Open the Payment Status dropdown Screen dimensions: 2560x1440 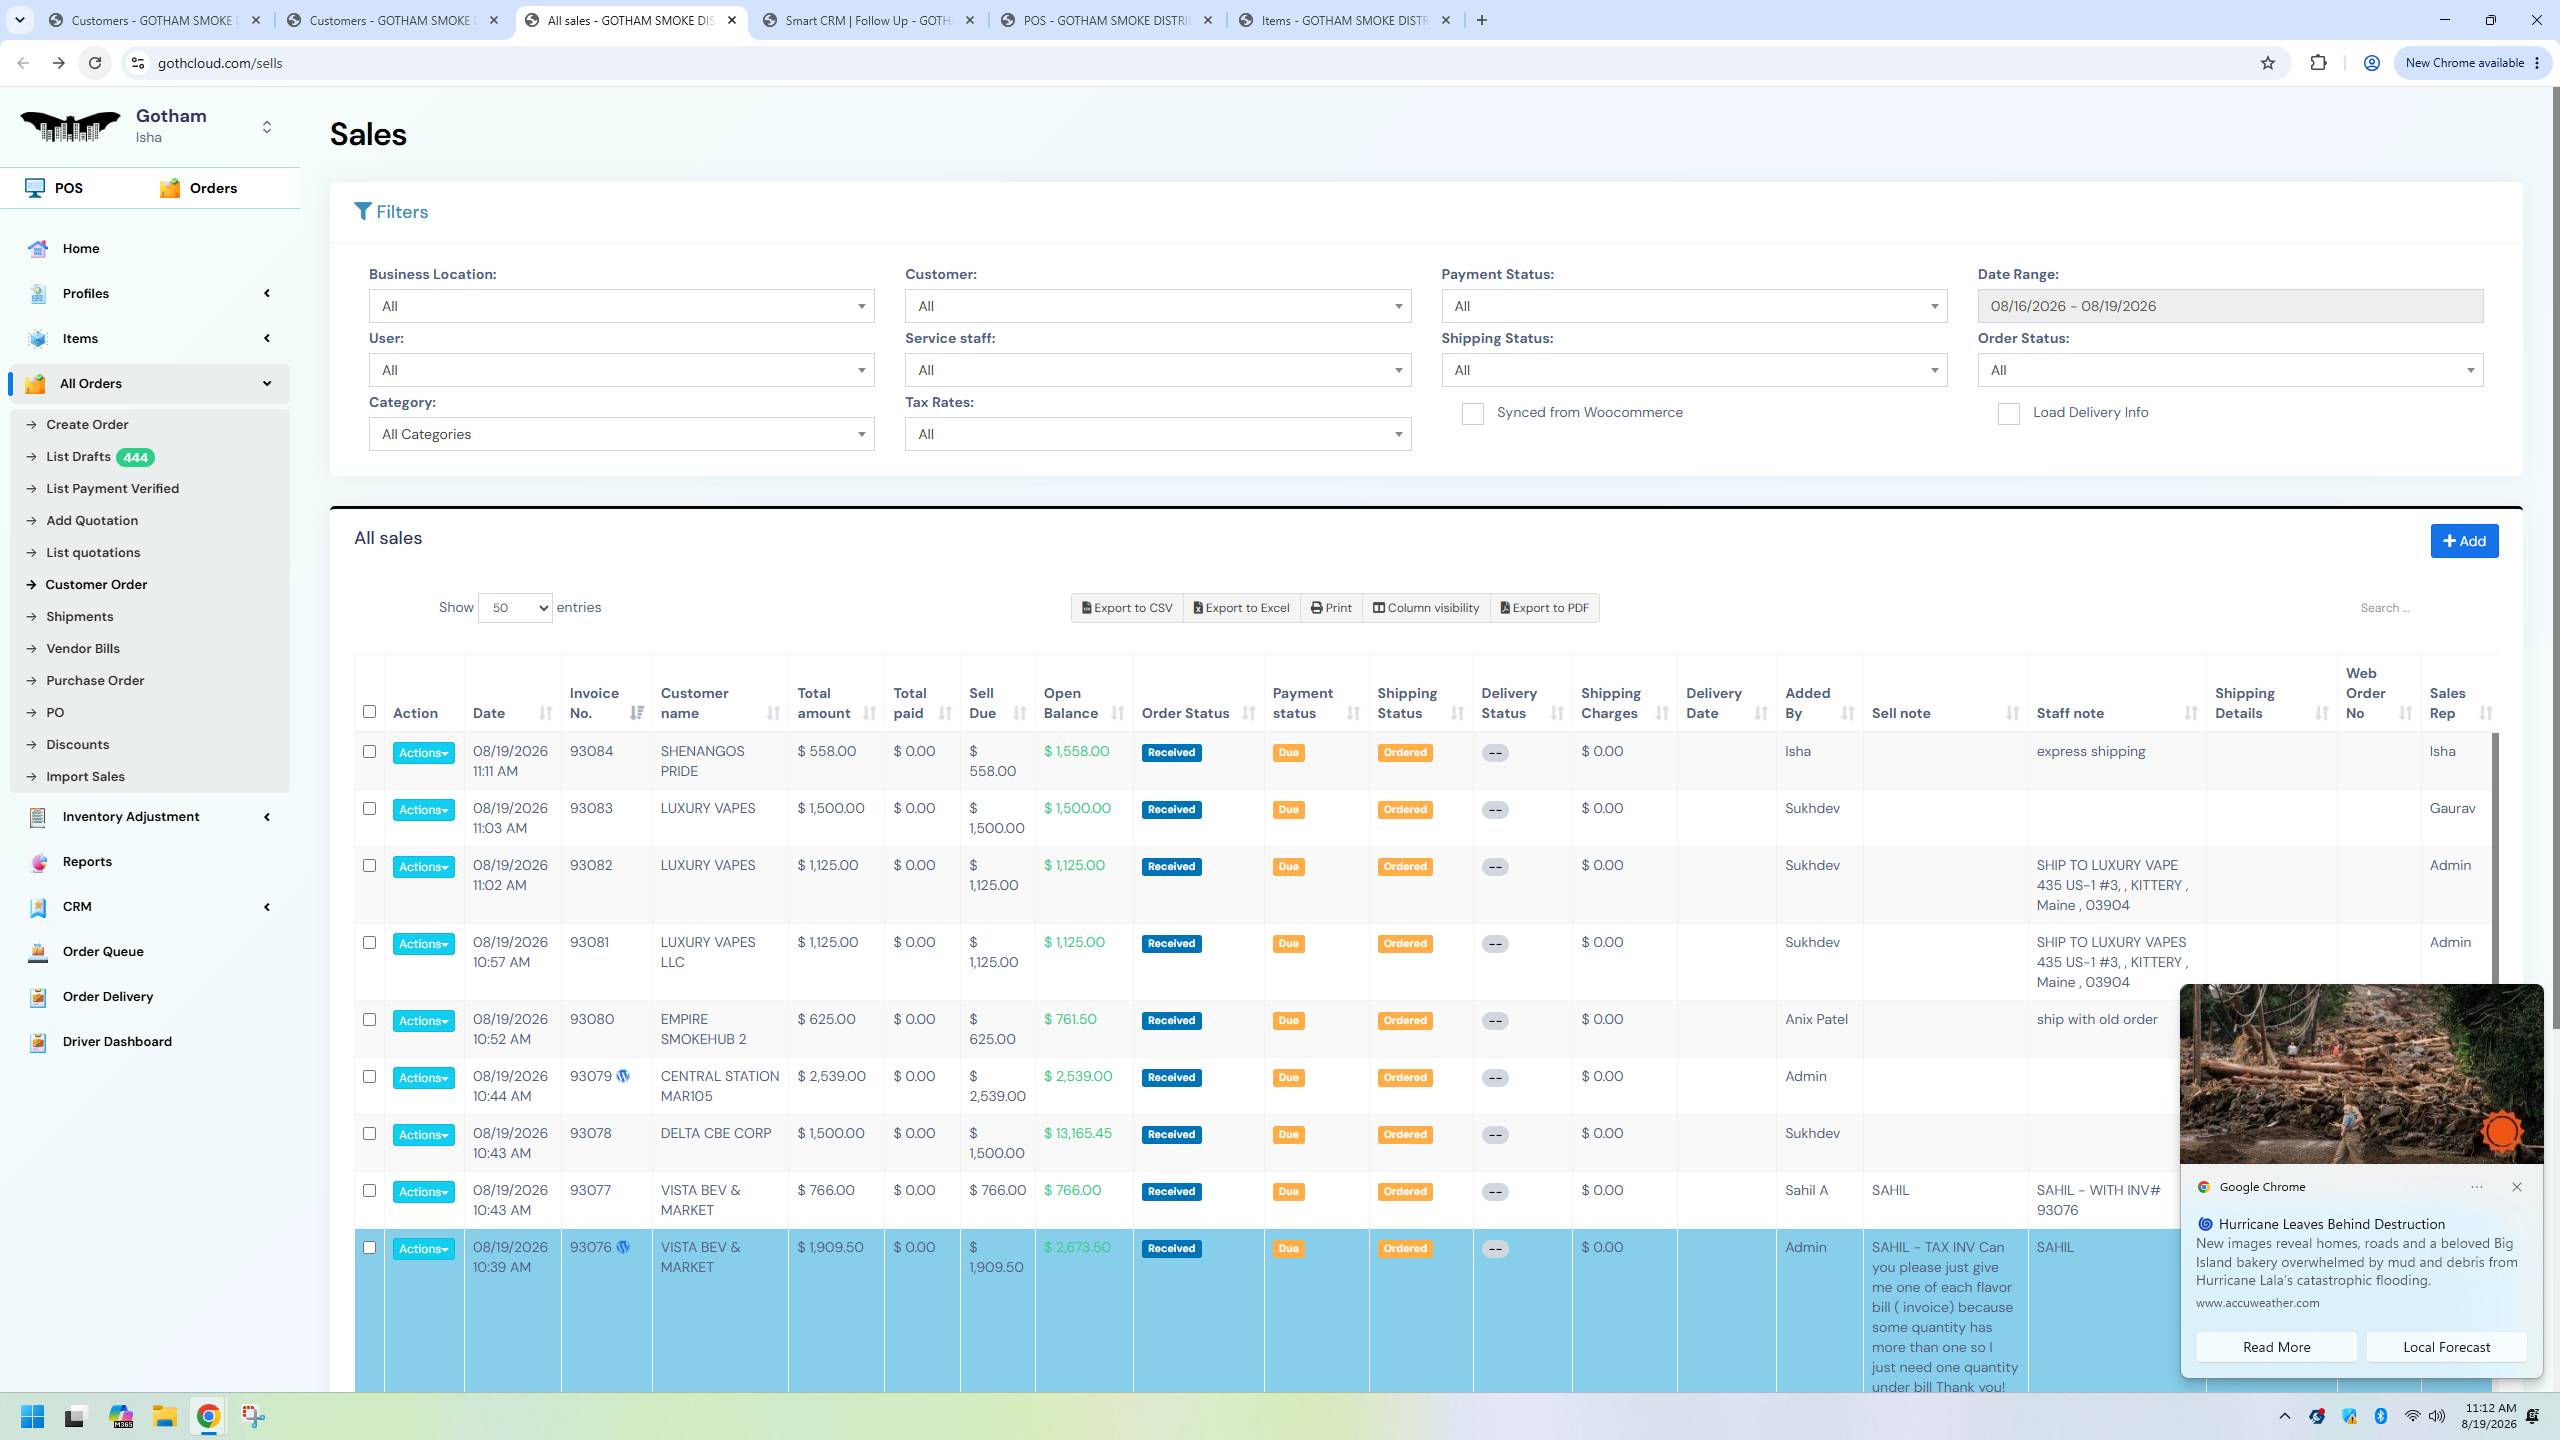[1694, 306]
